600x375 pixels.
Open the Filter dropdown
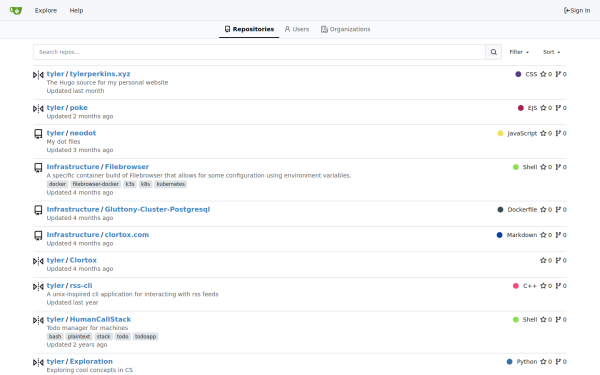pyautogui.click(x=519, y=52)
